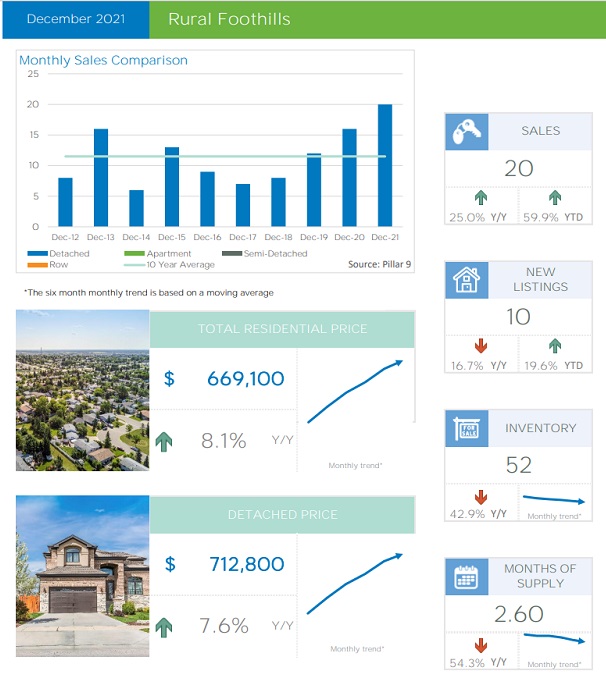Select the Rural Foothills header banner

378,19
